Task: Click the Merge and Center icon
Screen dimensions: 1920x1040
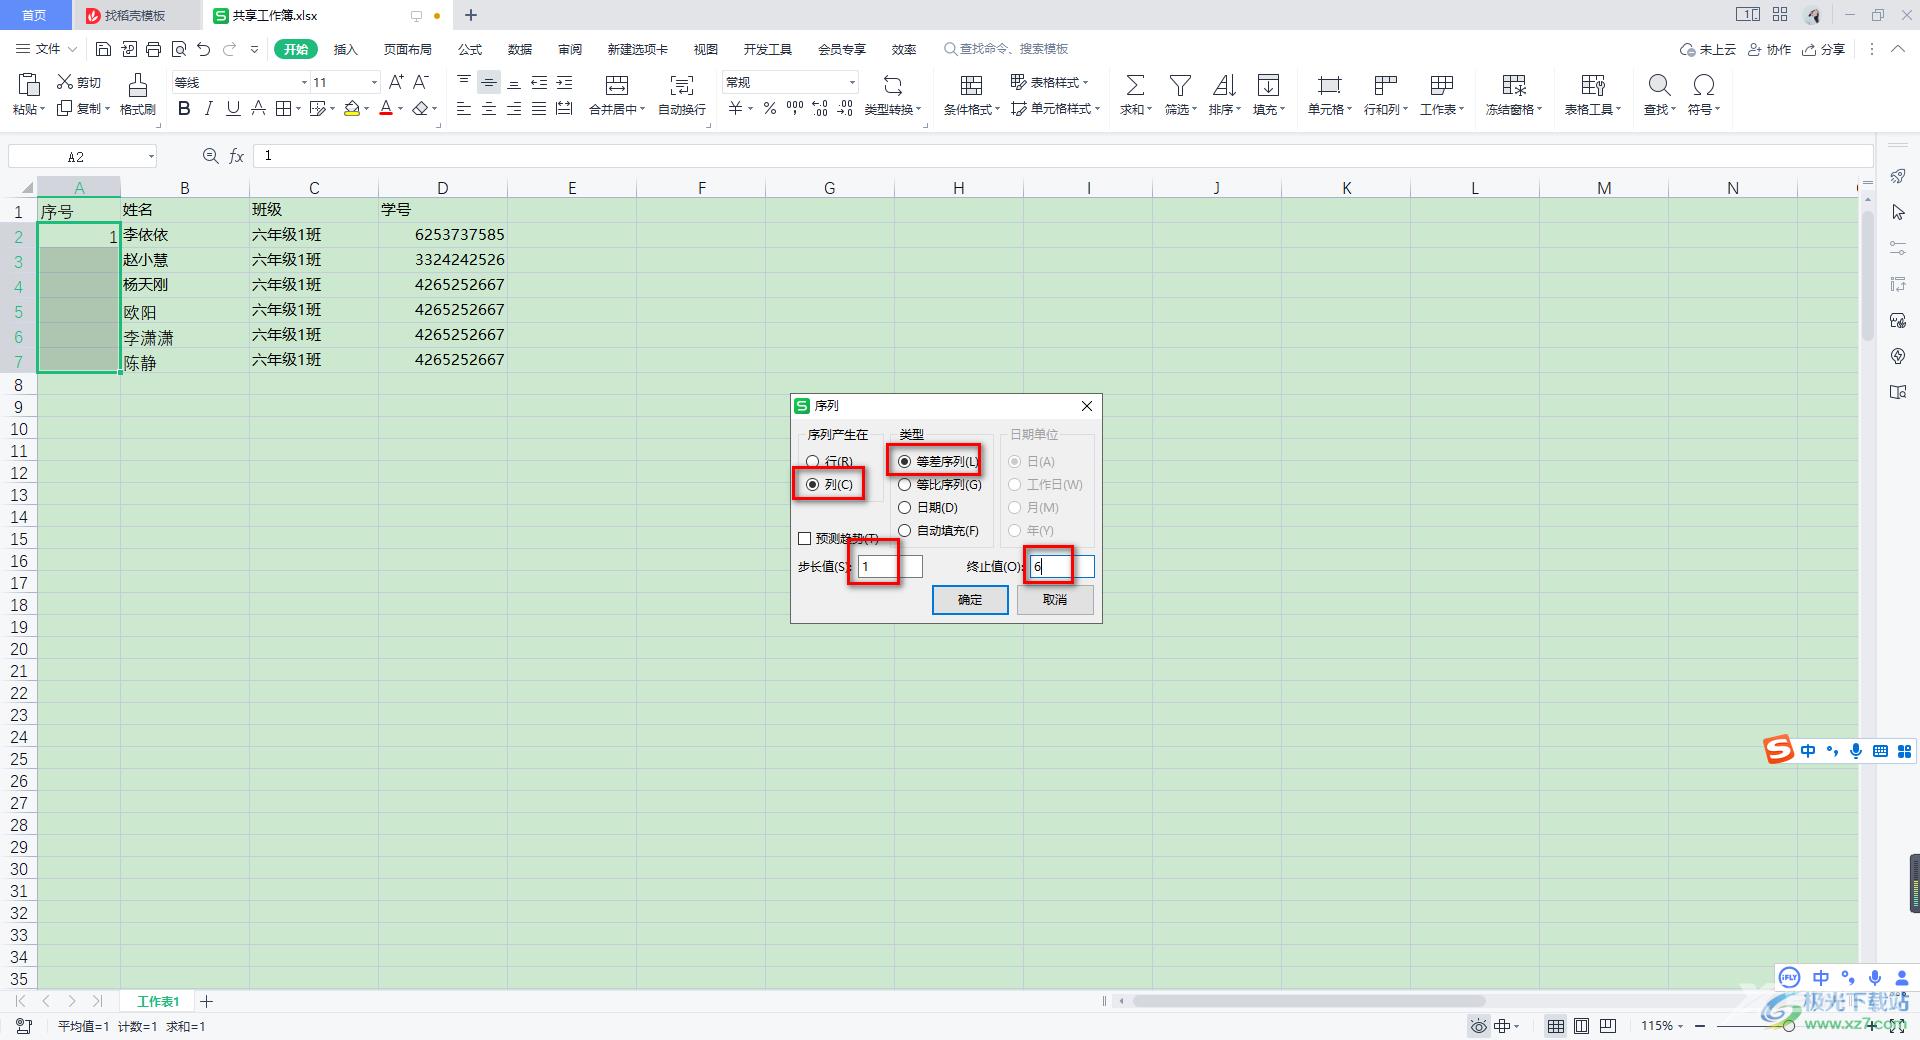Action: [617, 85]
